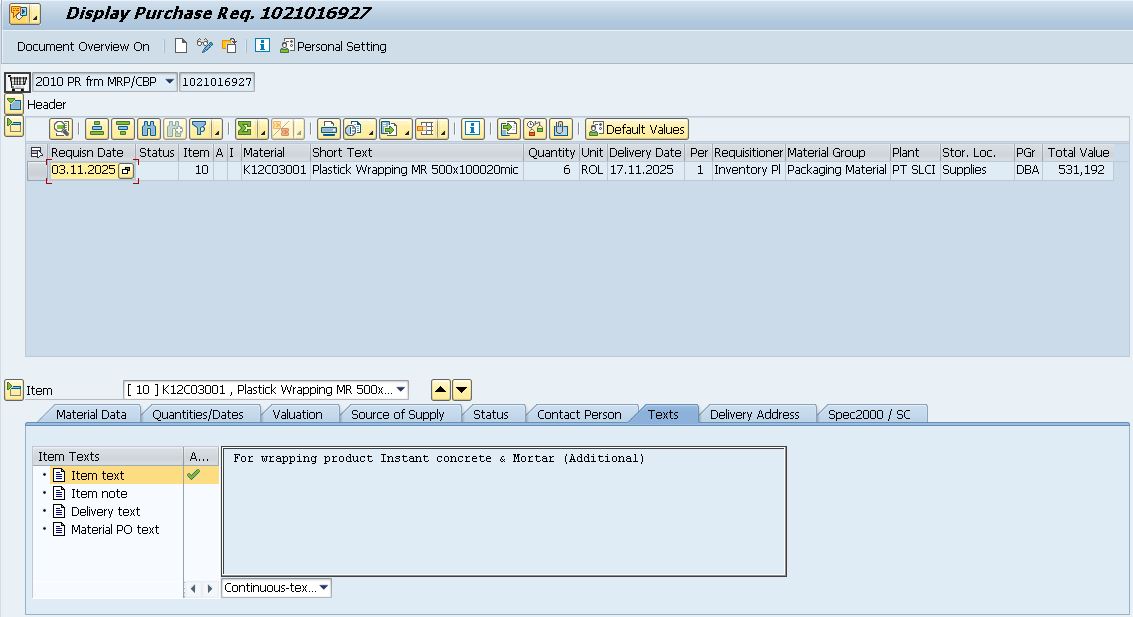Click the Find binoculars icon
1133x617 pixels.
click(x=149, y=129)
